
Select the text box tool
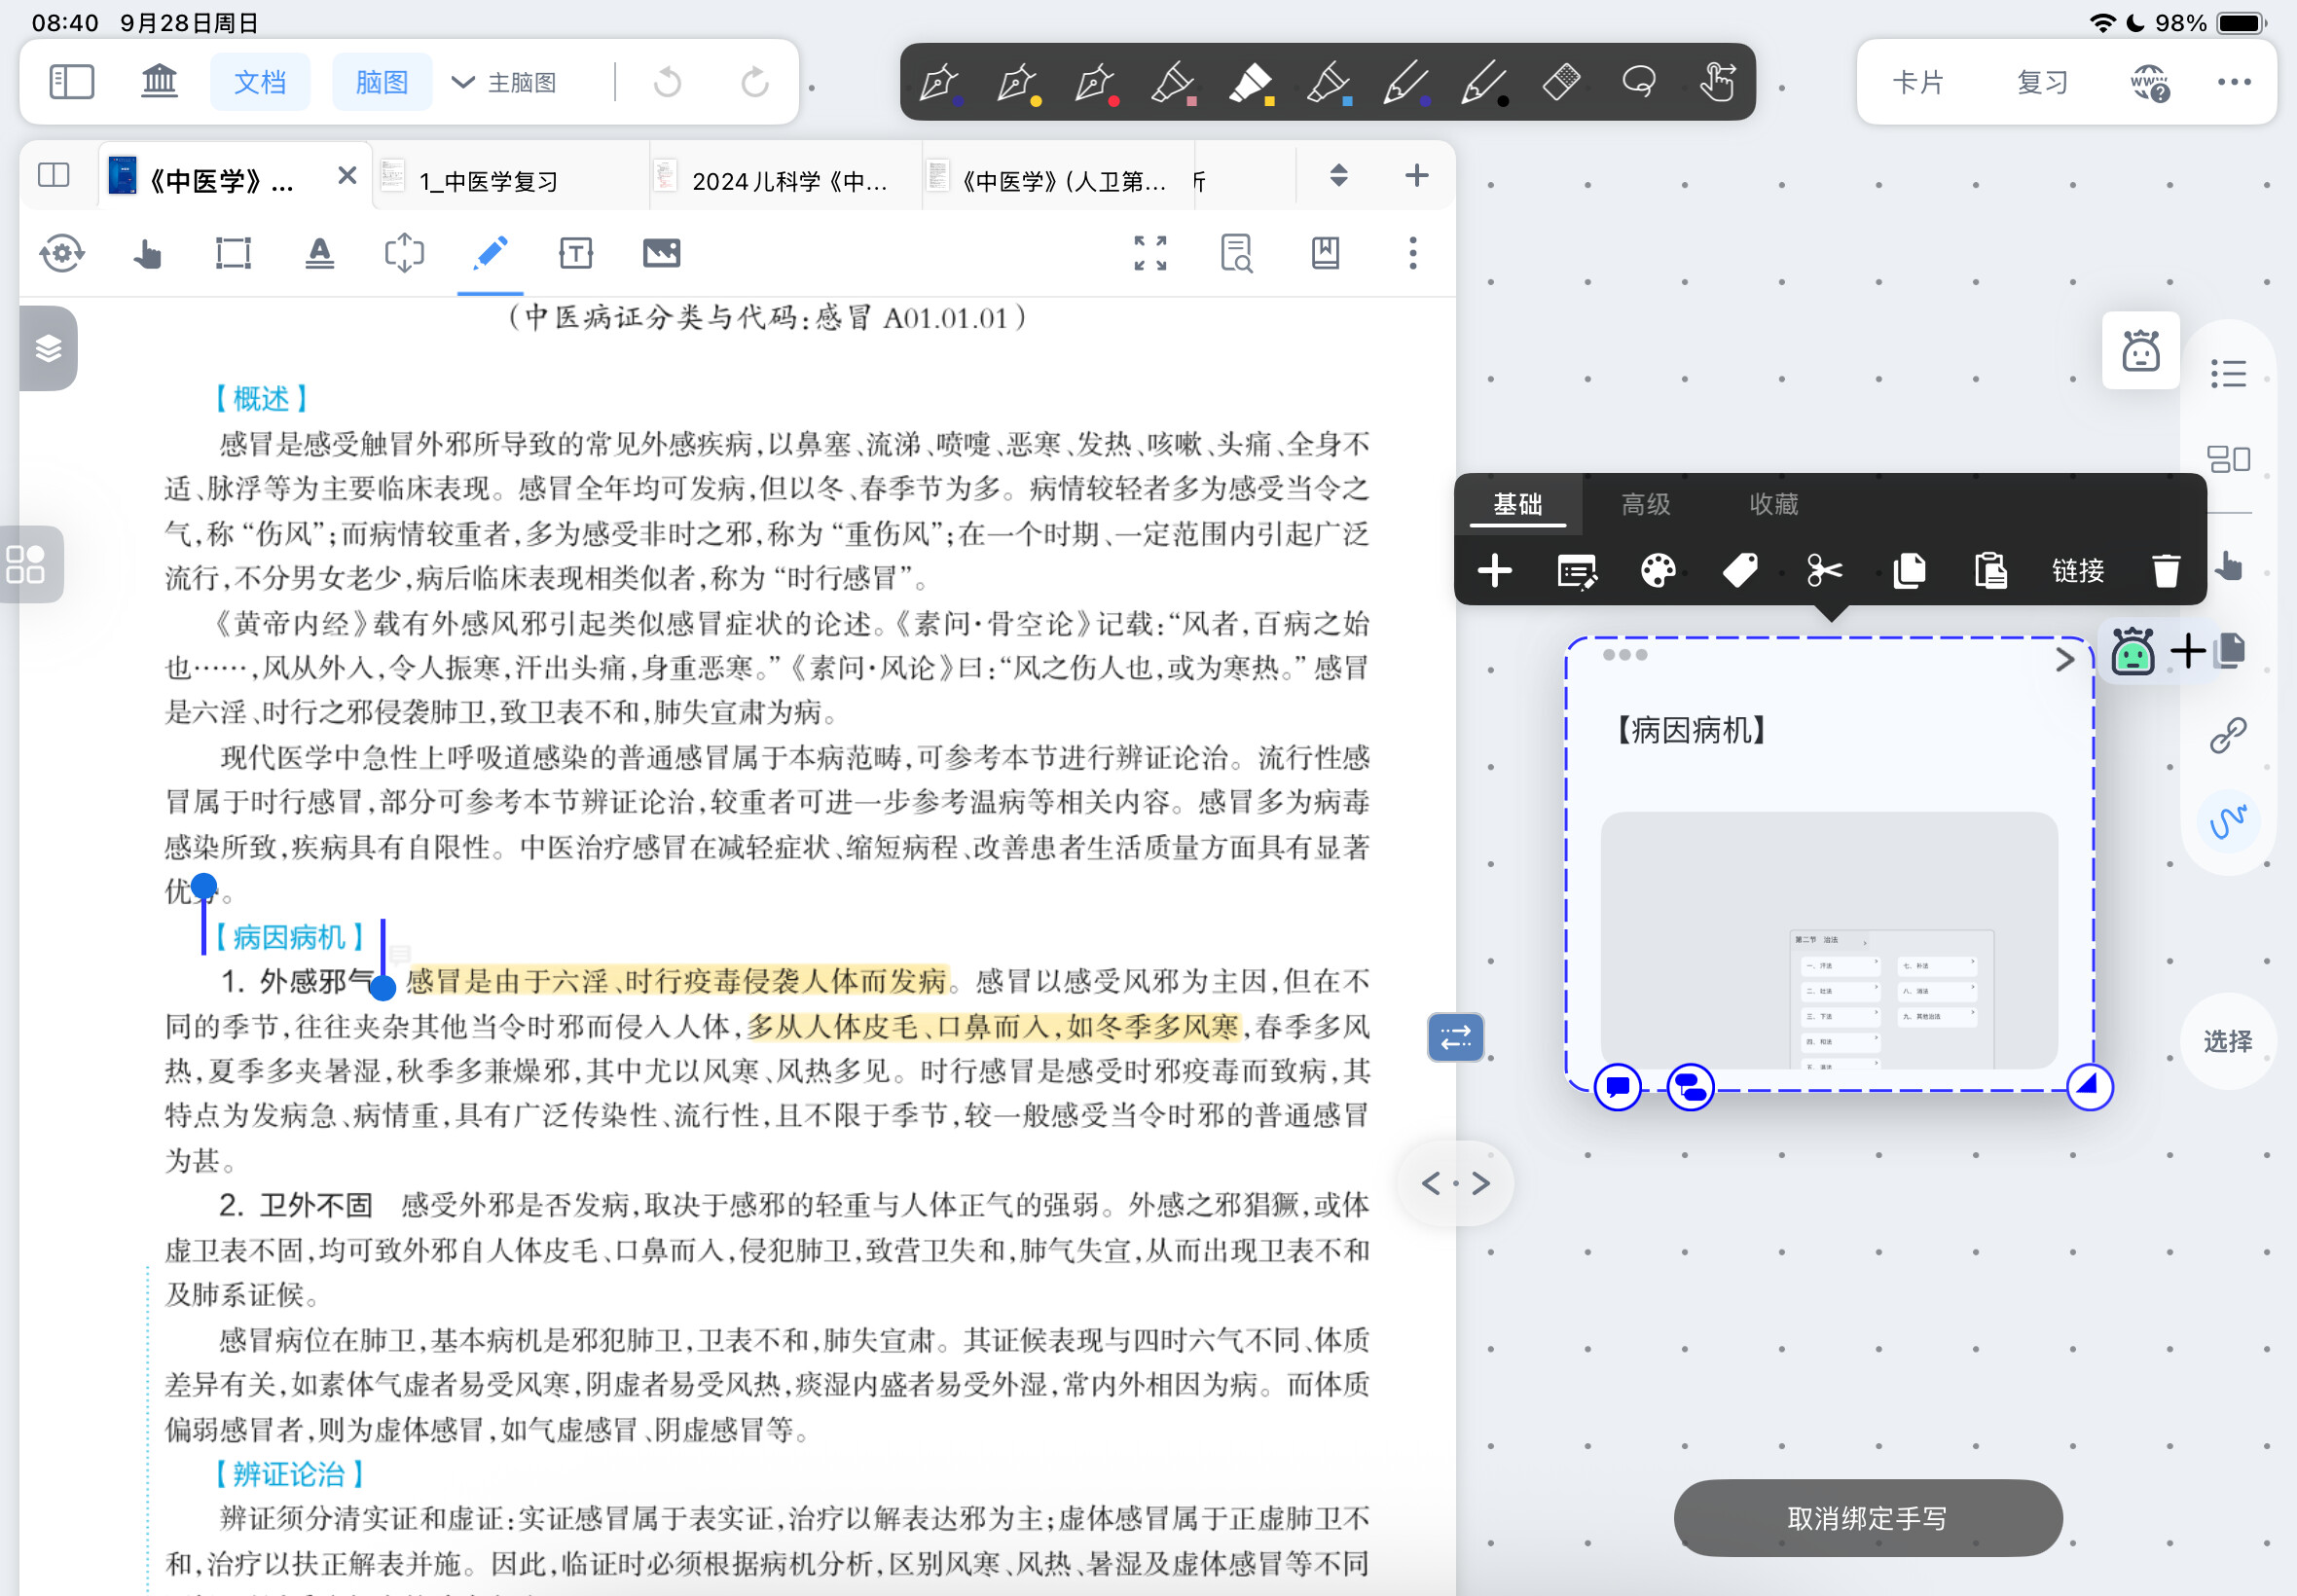coord(576,253)
